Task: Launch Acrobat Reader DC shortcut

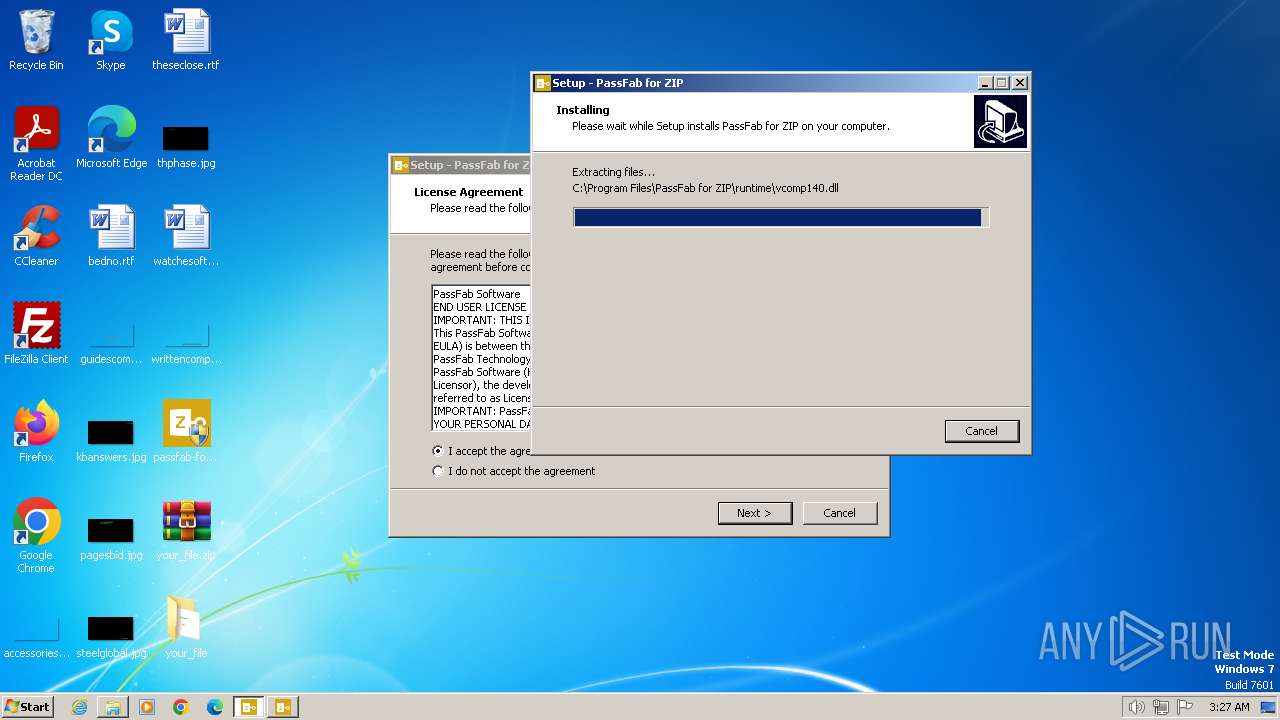Action: click(36, 144)
